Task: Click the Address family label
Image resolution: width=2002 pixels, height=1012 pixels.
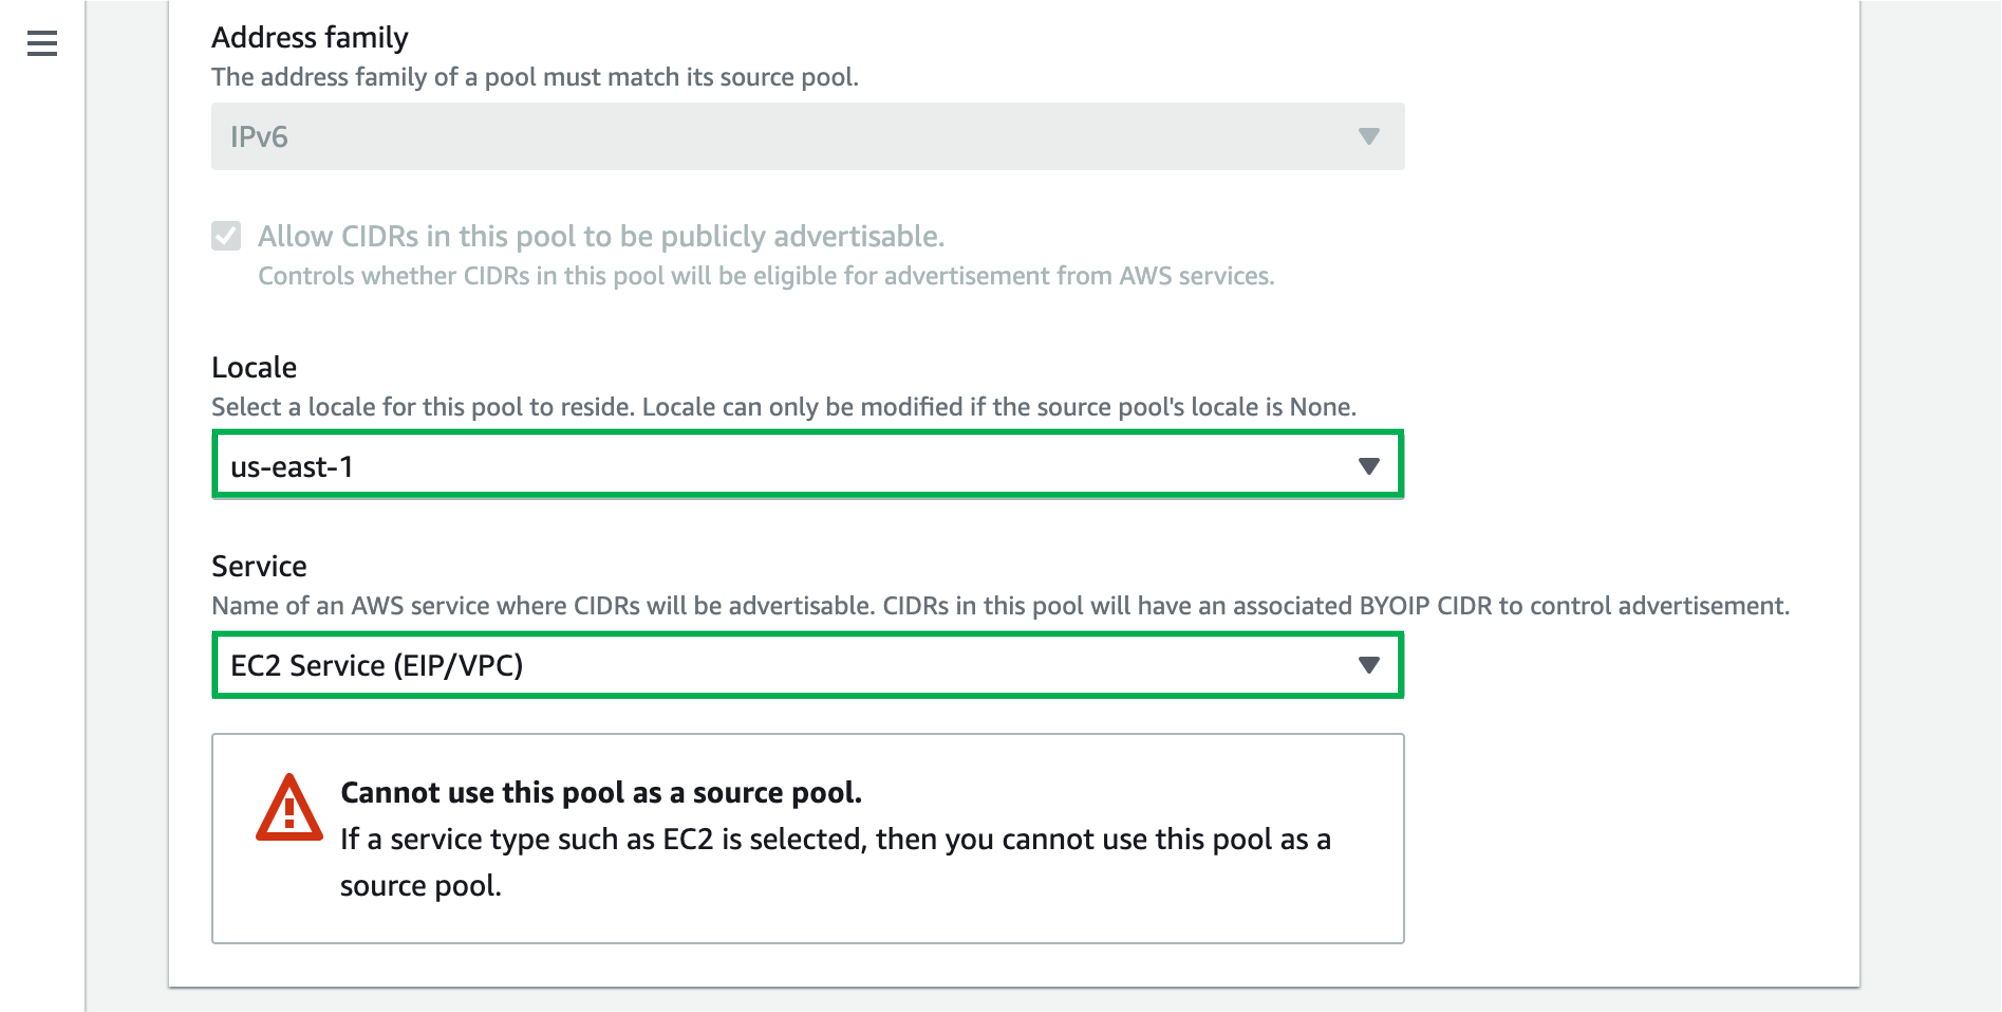Action: 309,37
